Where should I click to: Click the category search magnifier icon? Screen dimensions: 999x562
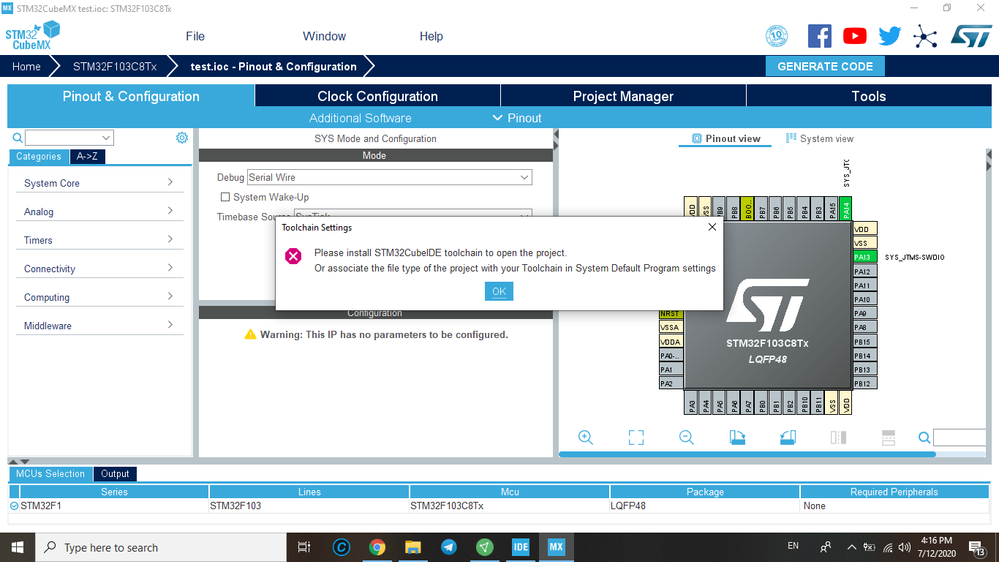click(x=17, y=138)
